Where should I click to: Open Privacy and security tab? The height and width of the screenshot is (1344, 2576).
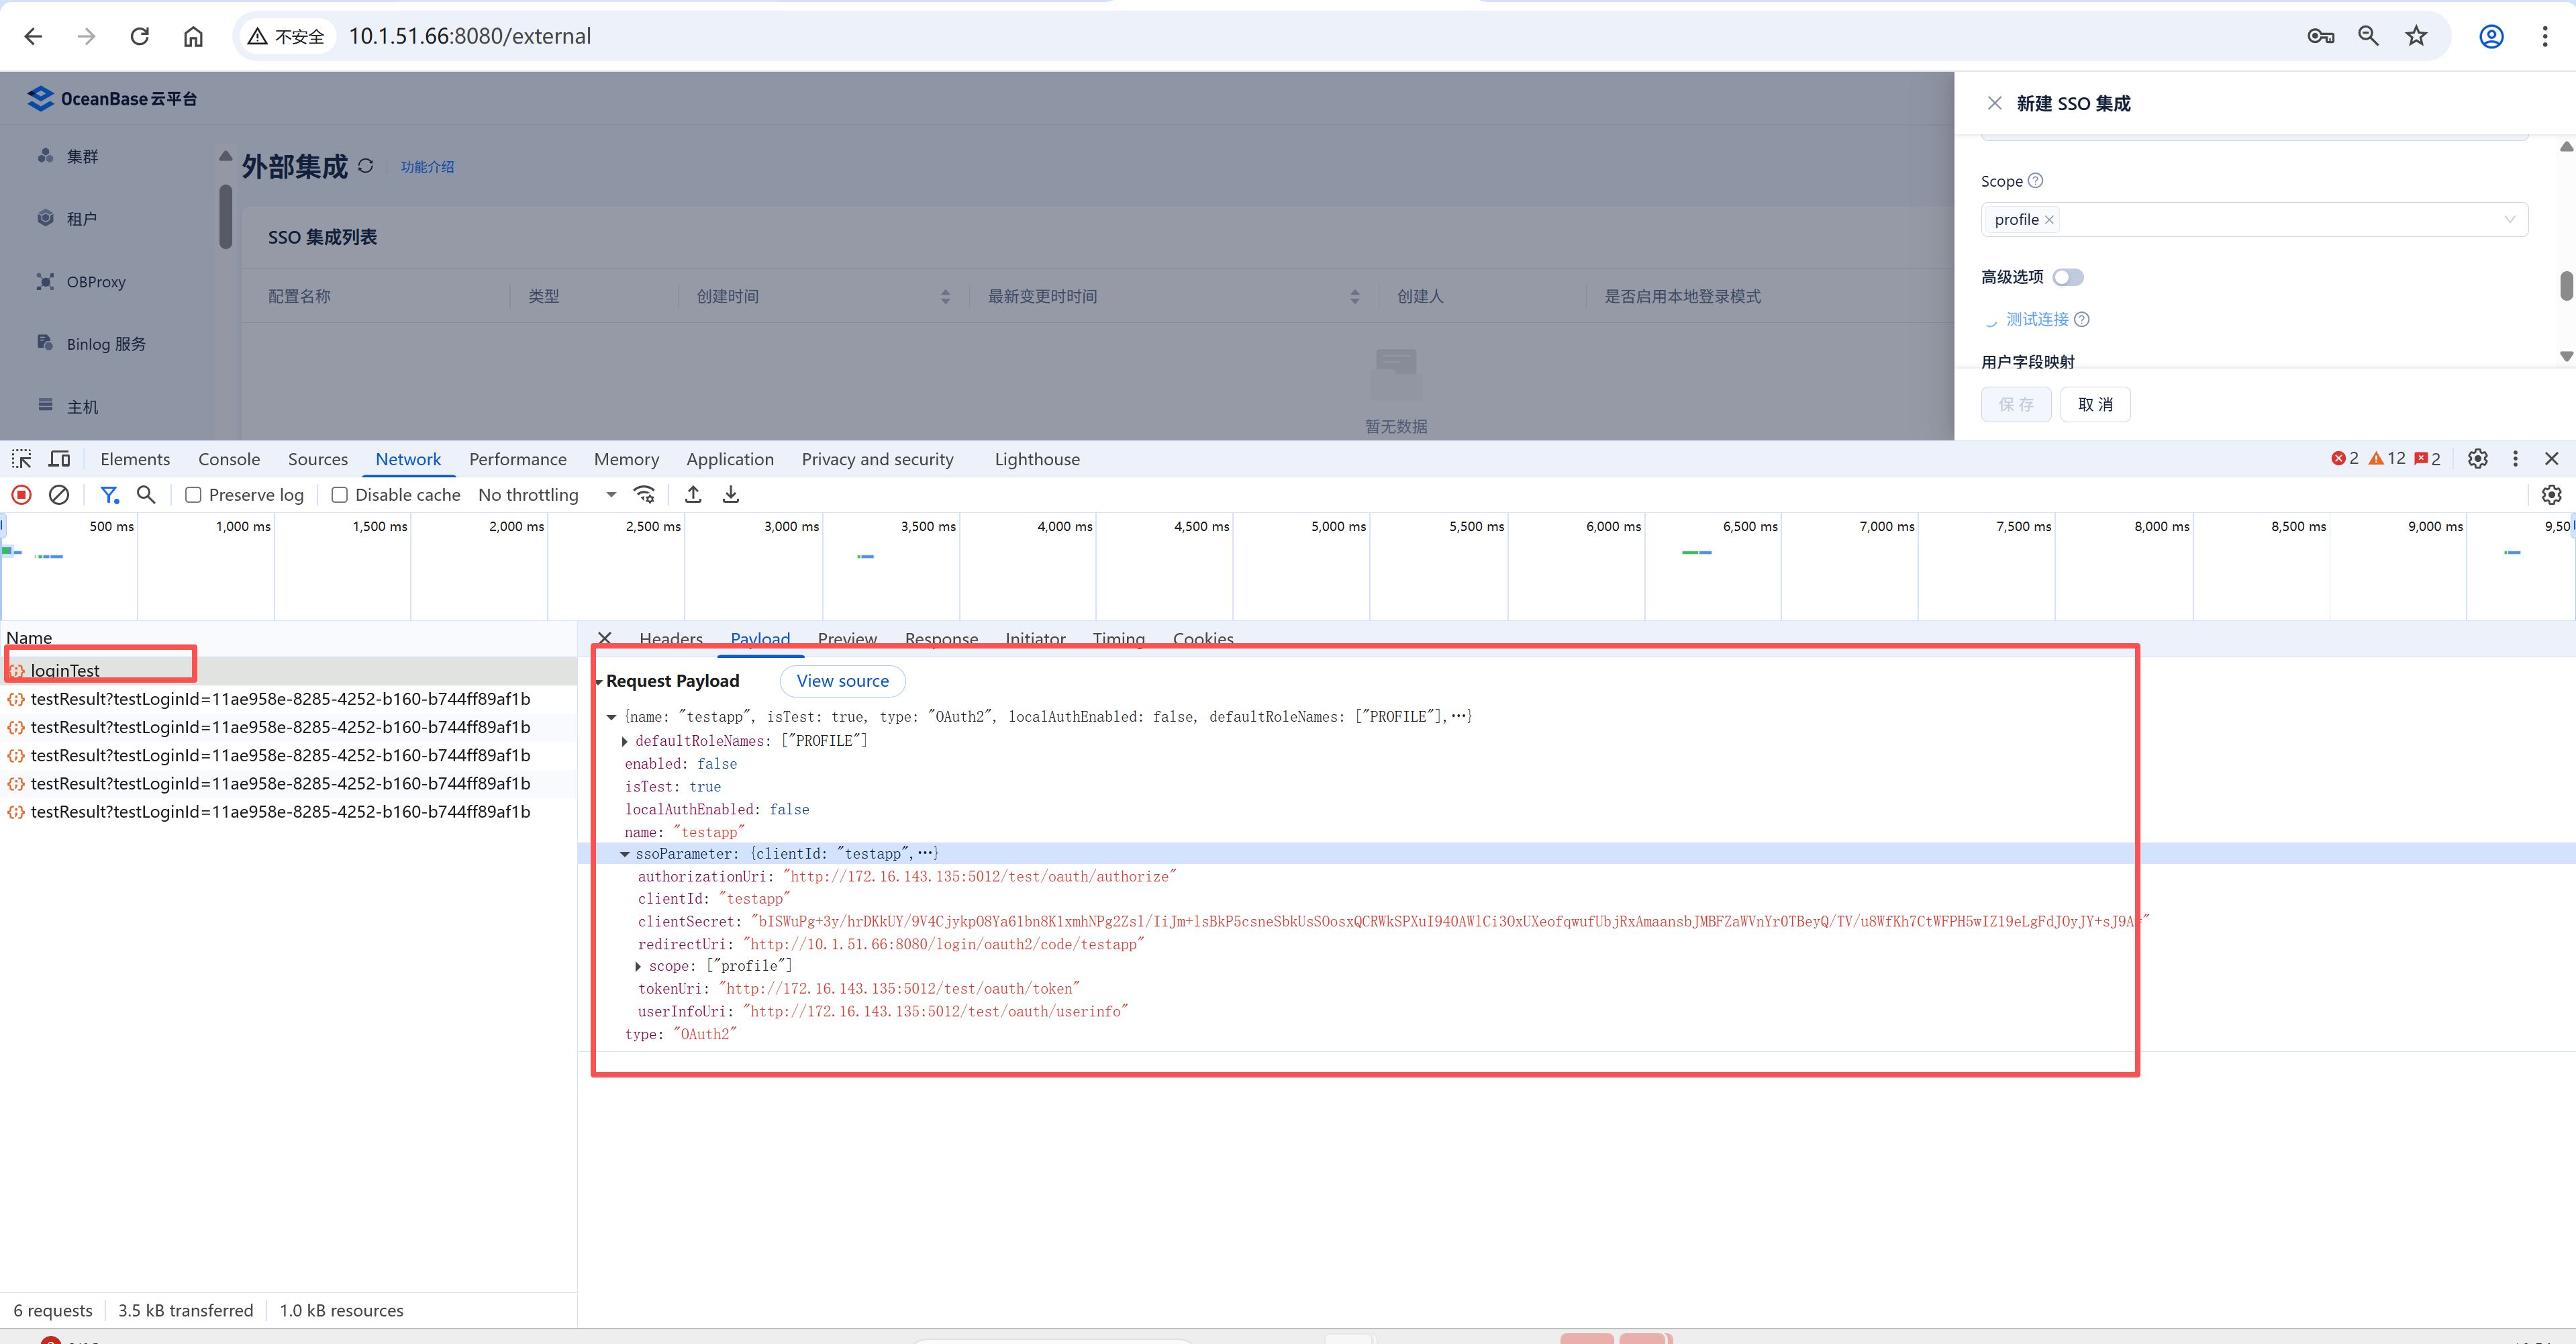(x=877, y=459)
